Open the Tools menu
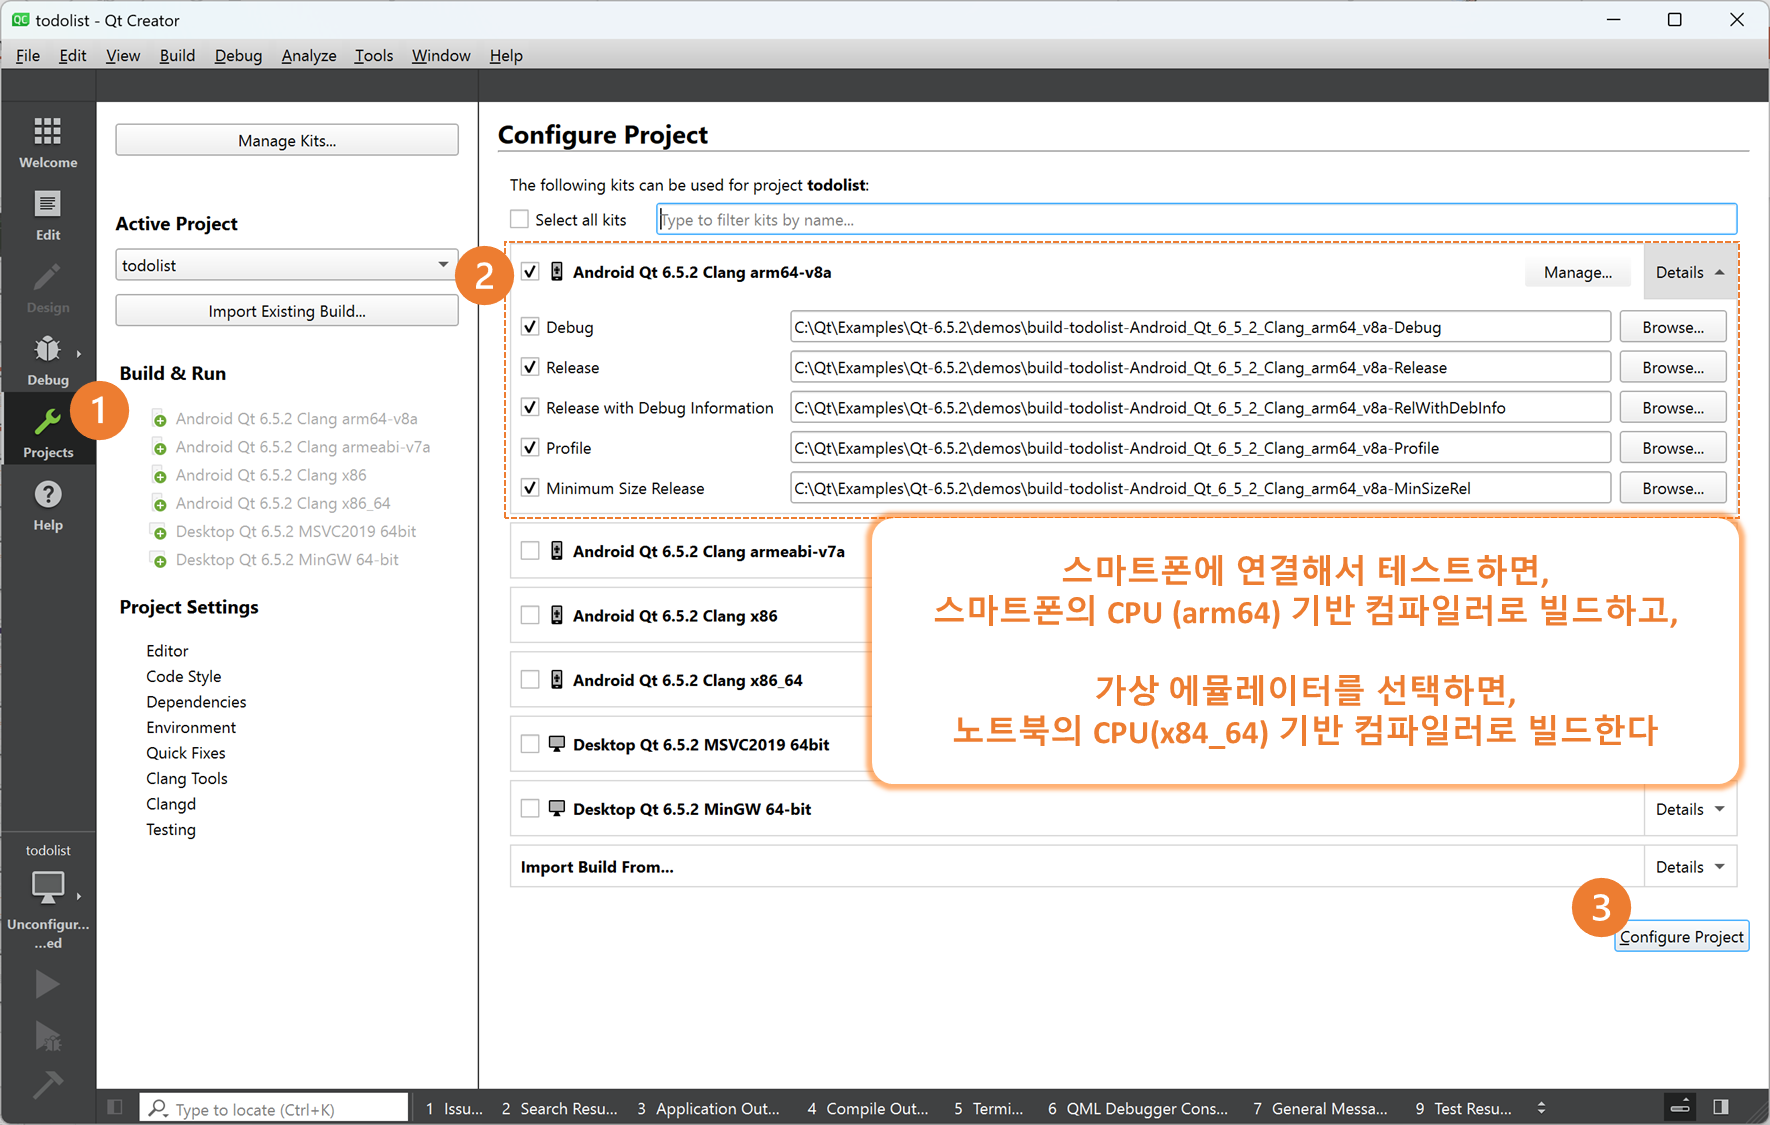This screenshot has width=1770, height=1125. pyautogui.click(x=373, y=55)
